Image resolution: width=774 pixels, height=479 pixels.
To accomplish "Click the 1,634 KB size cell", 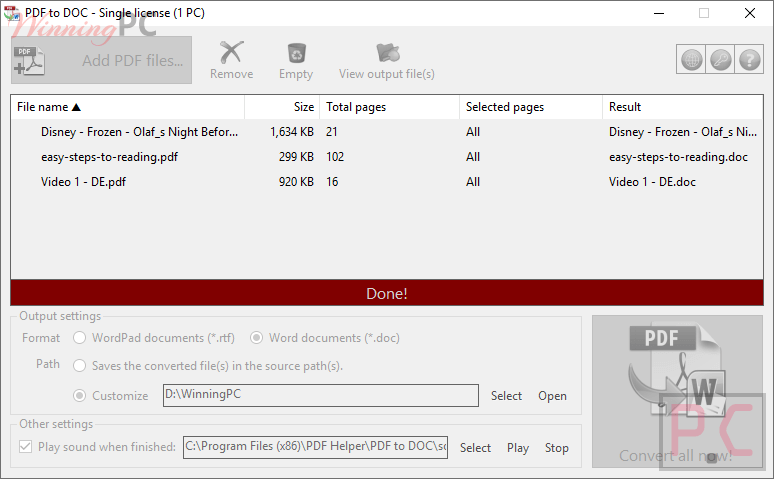I will (292, 132).
